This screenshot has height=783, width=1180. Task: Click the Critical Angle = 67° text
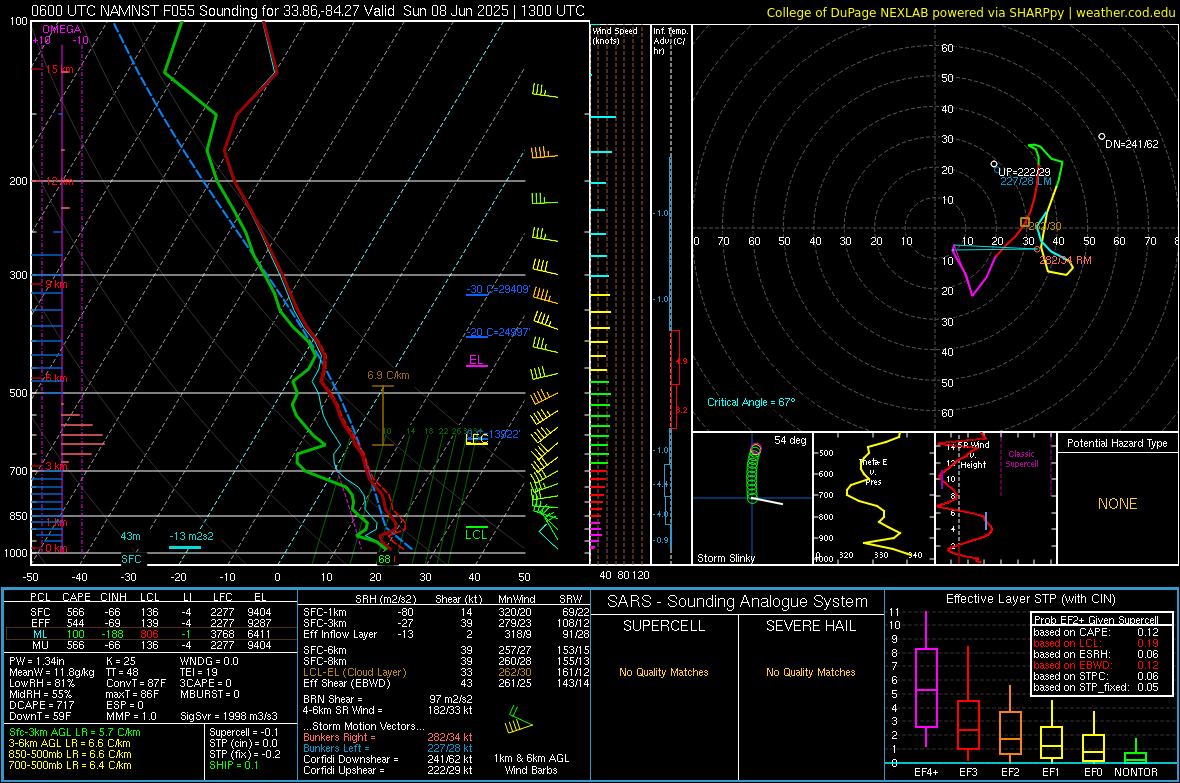click(x=751, y=402)
